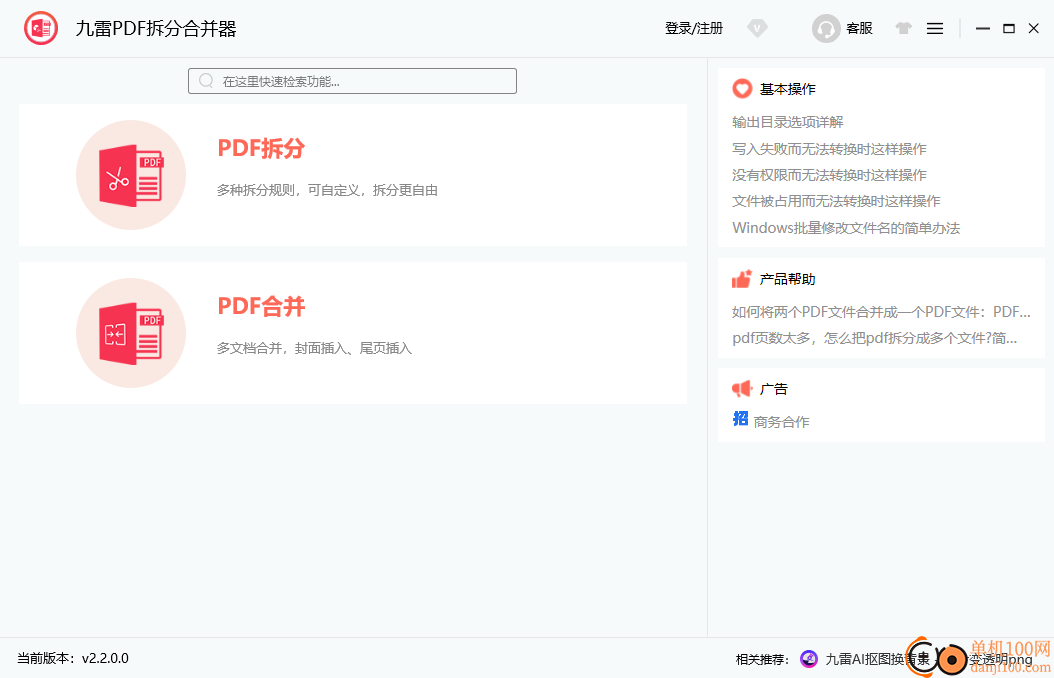
Task: Open Windows批量修改文件名的简单办法 link
Action: [846, 228]
